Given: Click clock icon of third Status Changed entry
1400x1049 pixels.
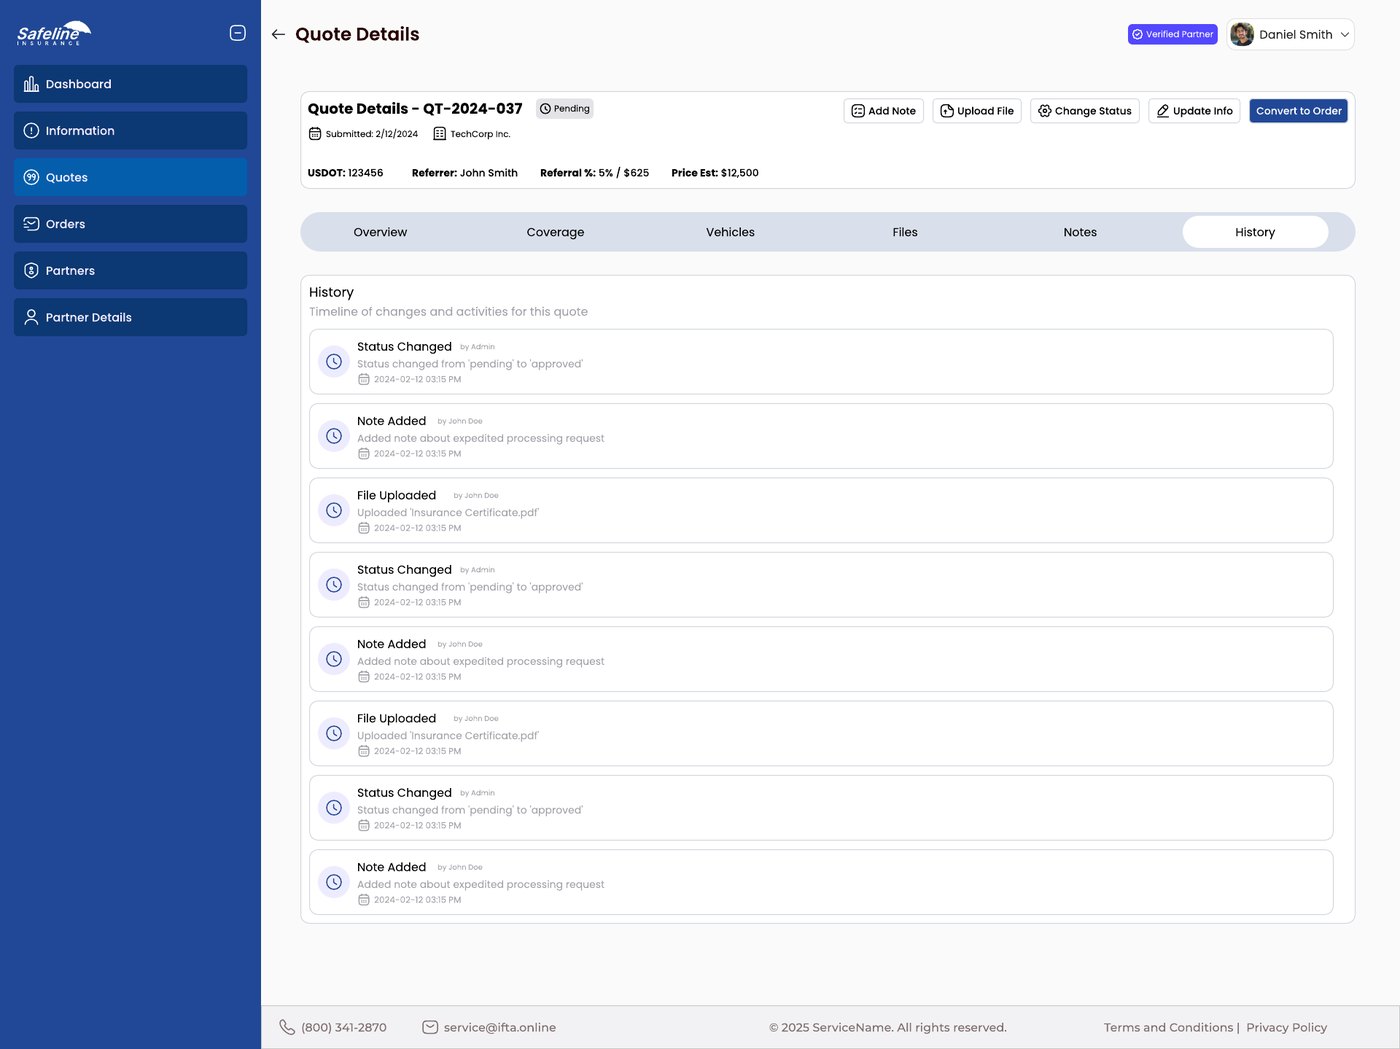Looking at the screenshot, I should [x=334, y=808].
